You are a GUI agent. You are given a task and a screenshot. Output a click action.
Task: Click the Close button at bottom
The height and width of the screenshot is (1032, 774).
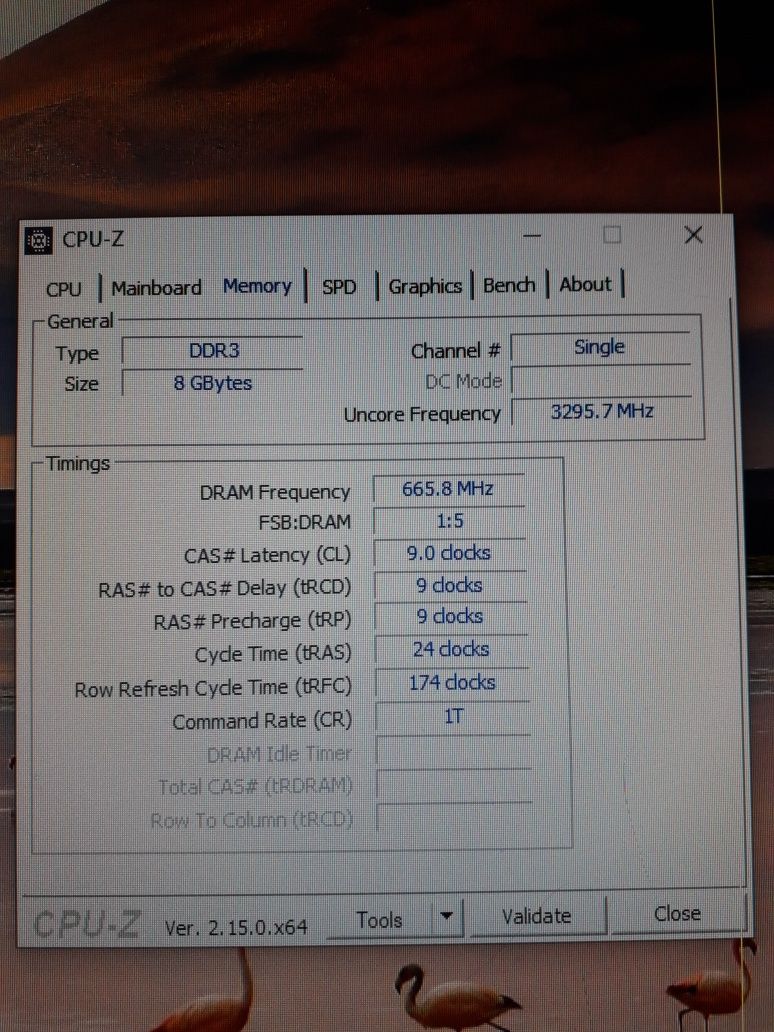pos(677,914)
